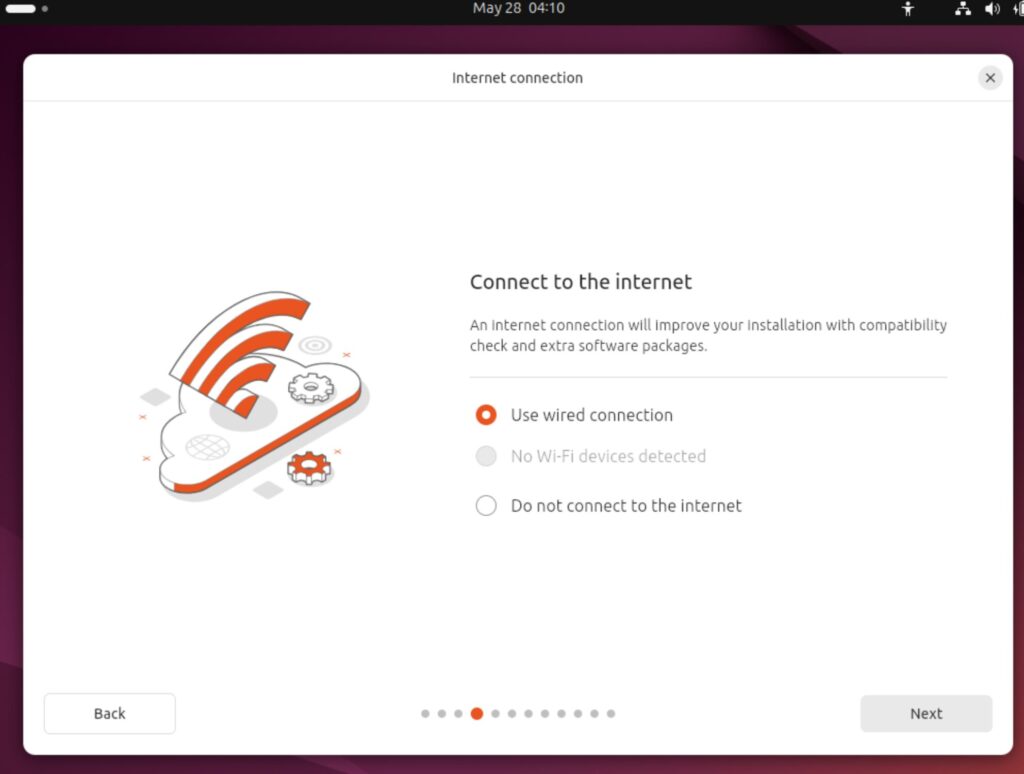Click the wired network status icon
1024x774 pixels.
coord(963,9)
